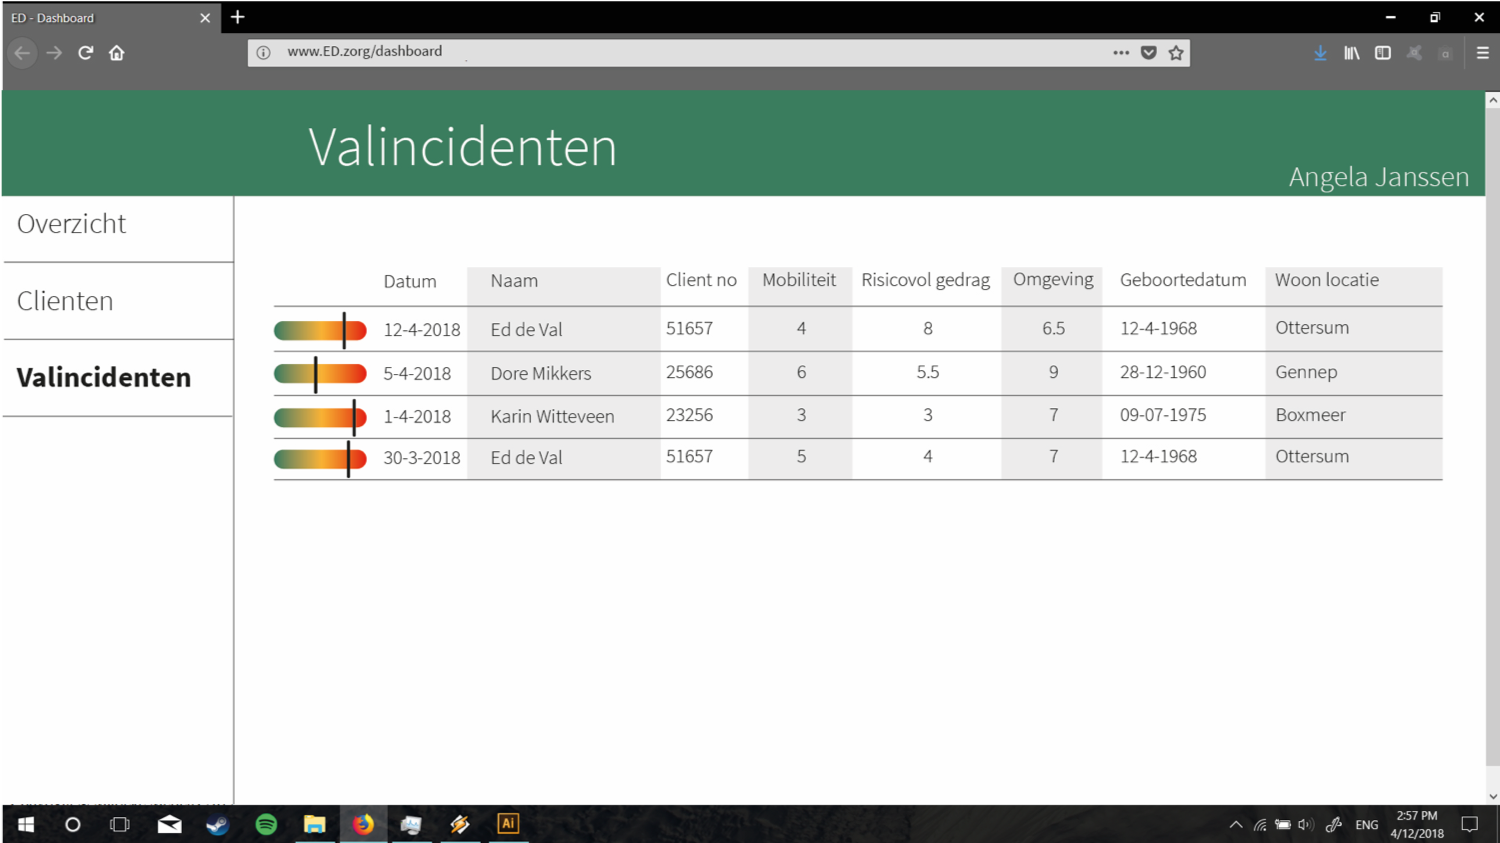1500x843 pixels.
Task: Open the Karin Witteveen name cell
Action: (x=552, y=416)
